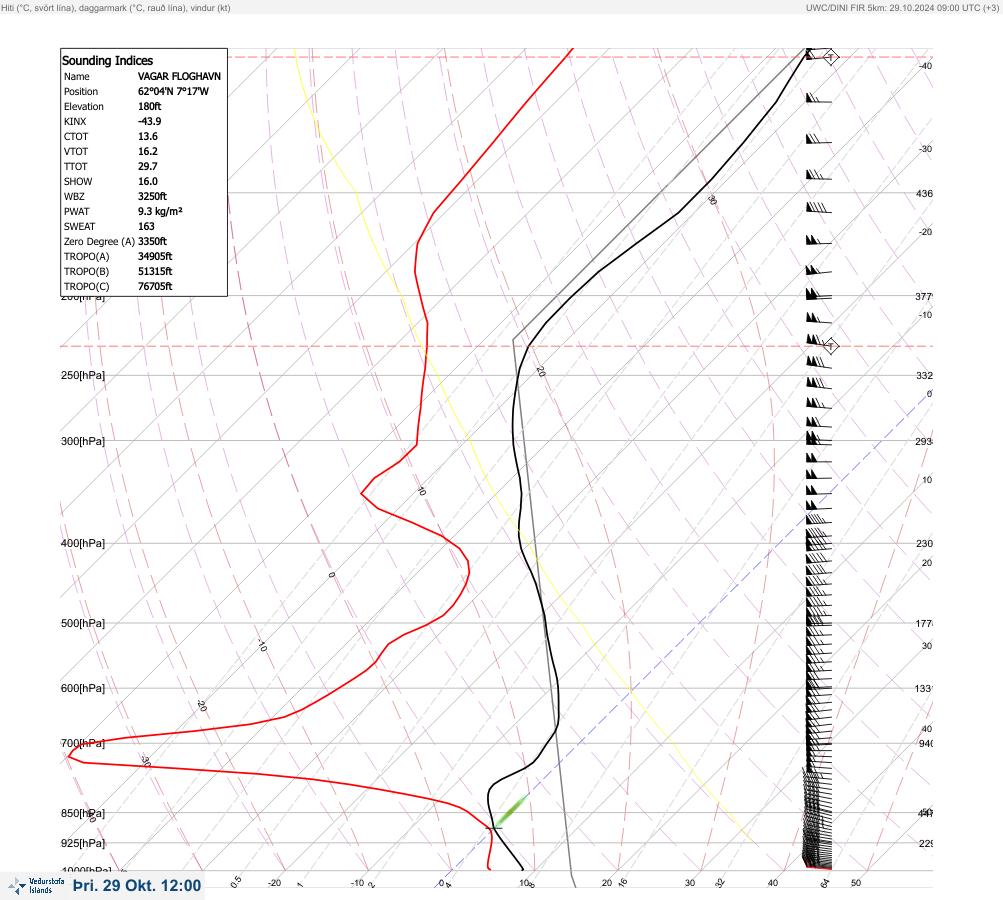The image size is (1003, 900).
Task: Click the upper tropopause diamond T marker
Action: pos(830,57)
